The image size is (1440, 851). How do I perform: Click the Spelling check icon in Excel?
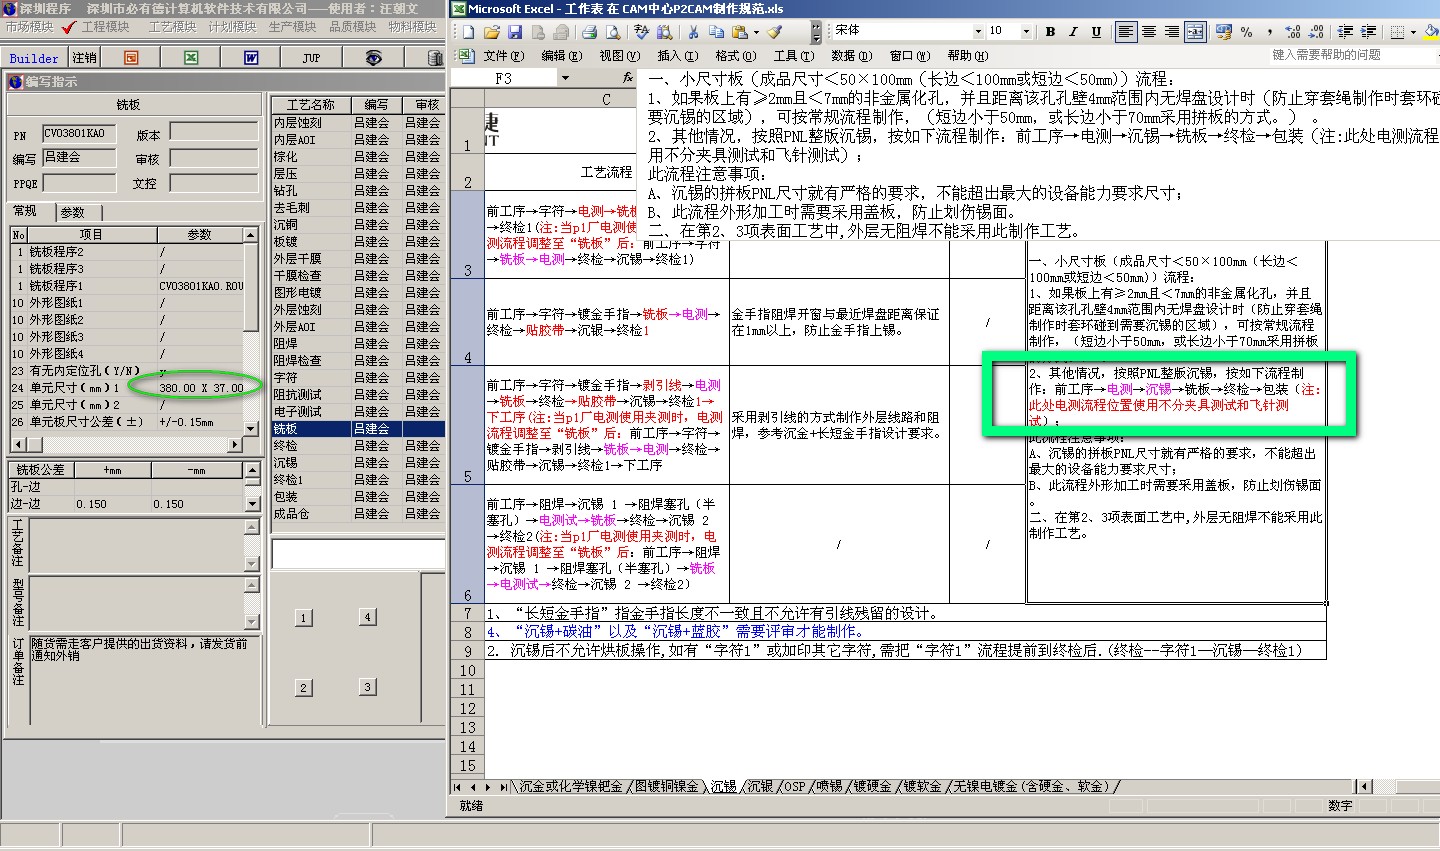point(641,32)
